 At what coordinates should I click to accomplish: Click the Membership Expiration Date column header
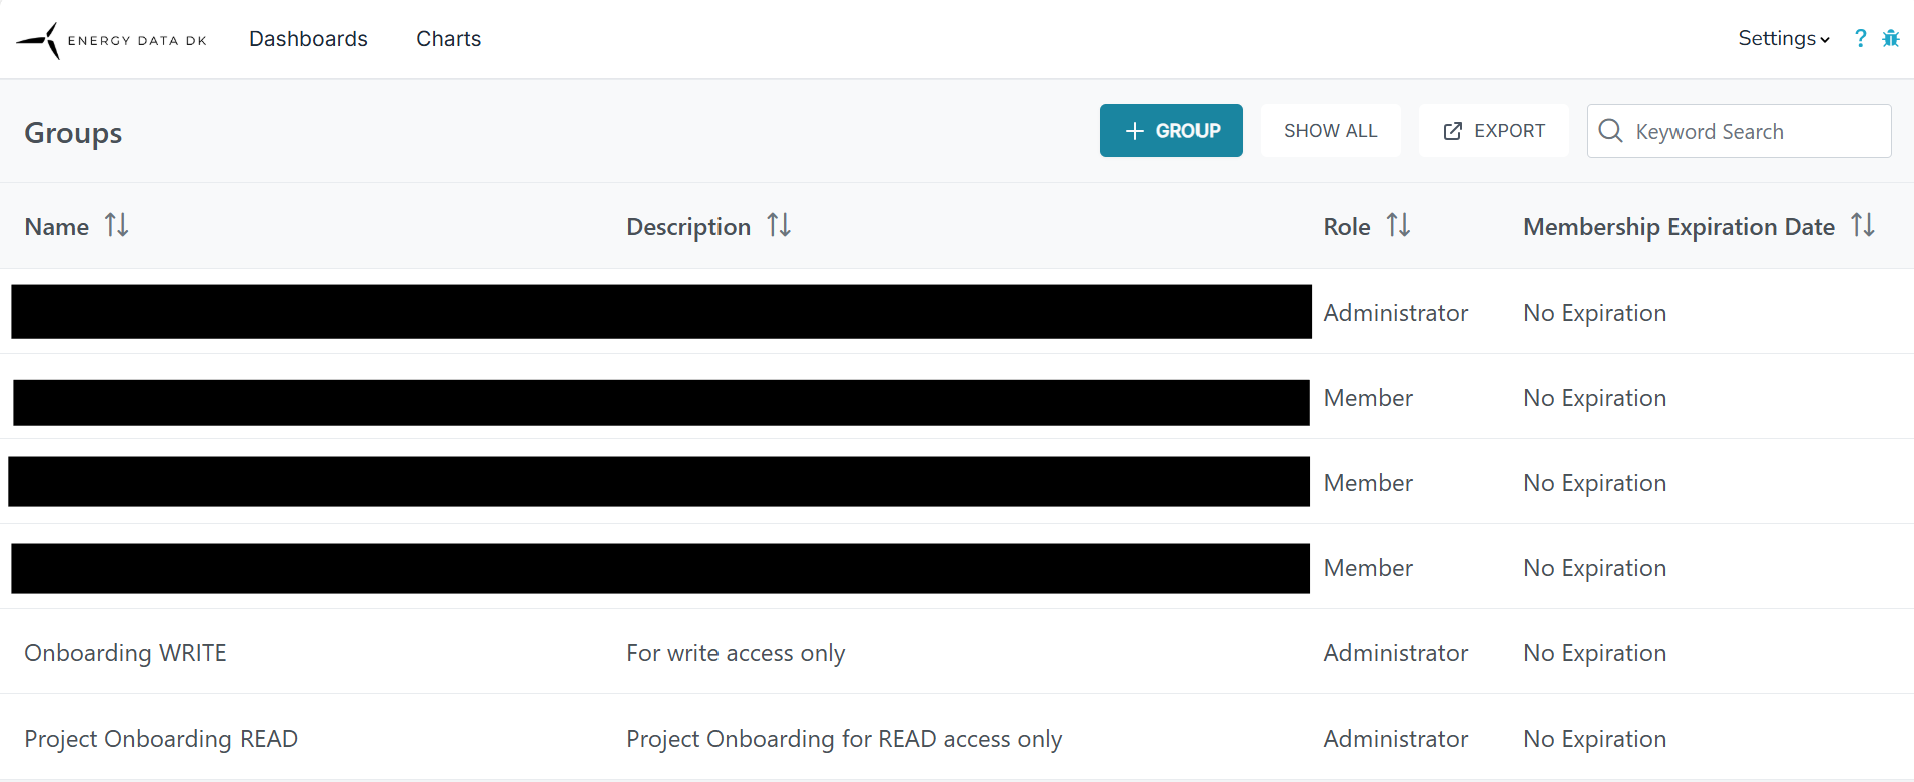click(x=1678, y=227)
